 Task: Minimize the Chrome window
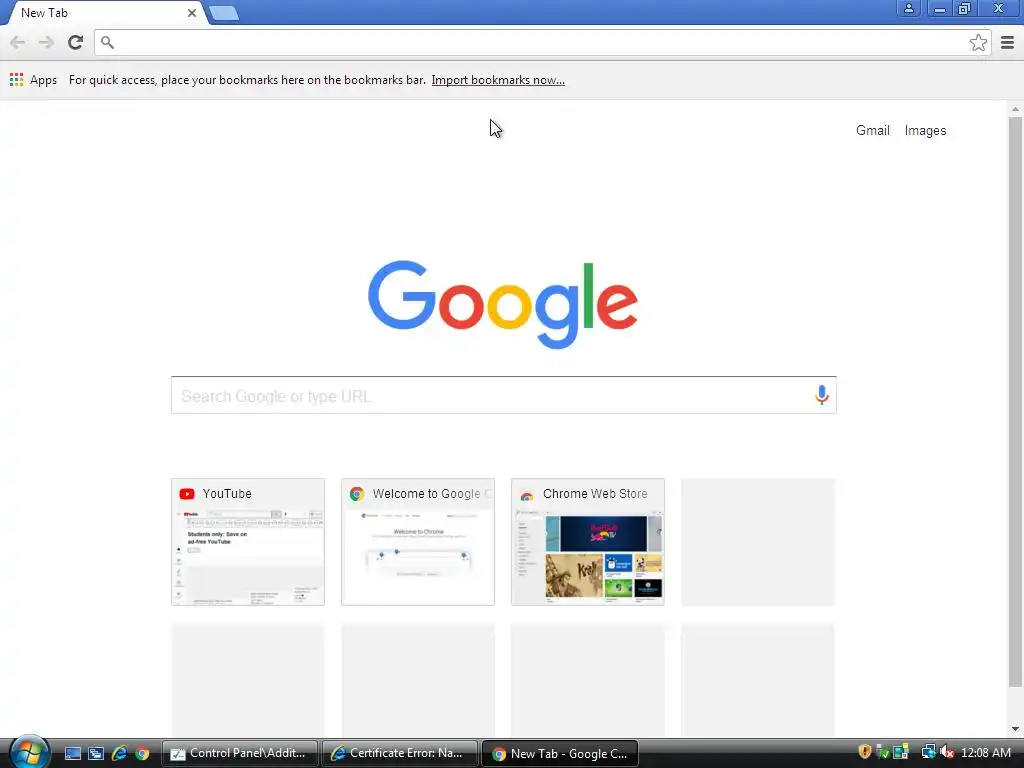click(939, 8)
